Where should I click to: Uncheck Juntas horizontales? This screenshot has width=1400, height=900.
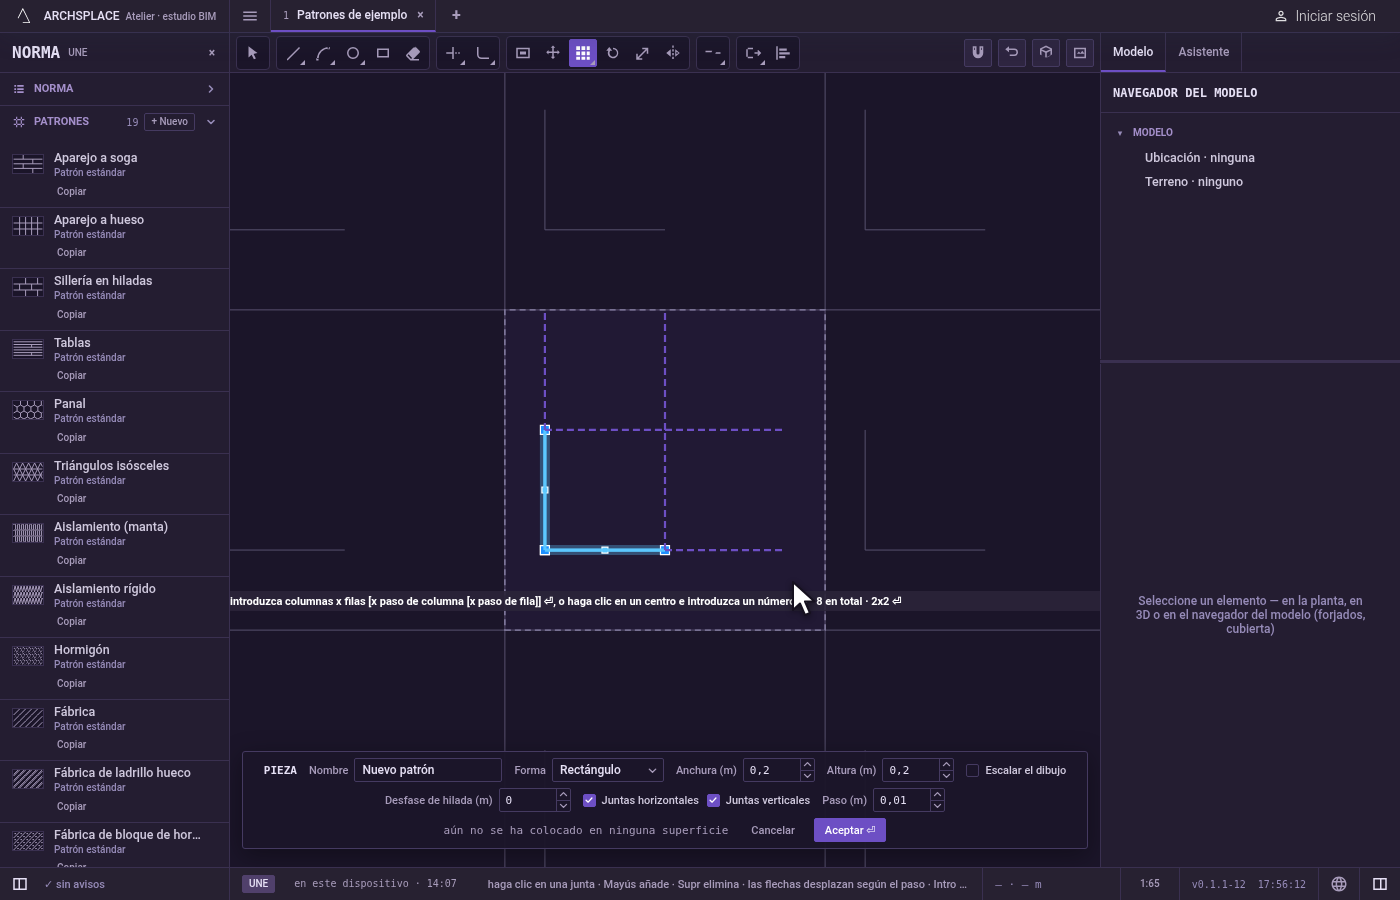(x=589, y=800)
